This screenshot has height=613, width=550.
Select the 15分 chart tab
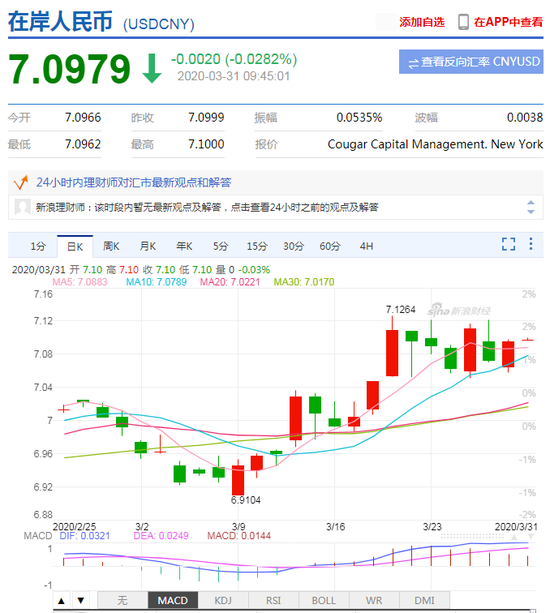coord(257,246)
